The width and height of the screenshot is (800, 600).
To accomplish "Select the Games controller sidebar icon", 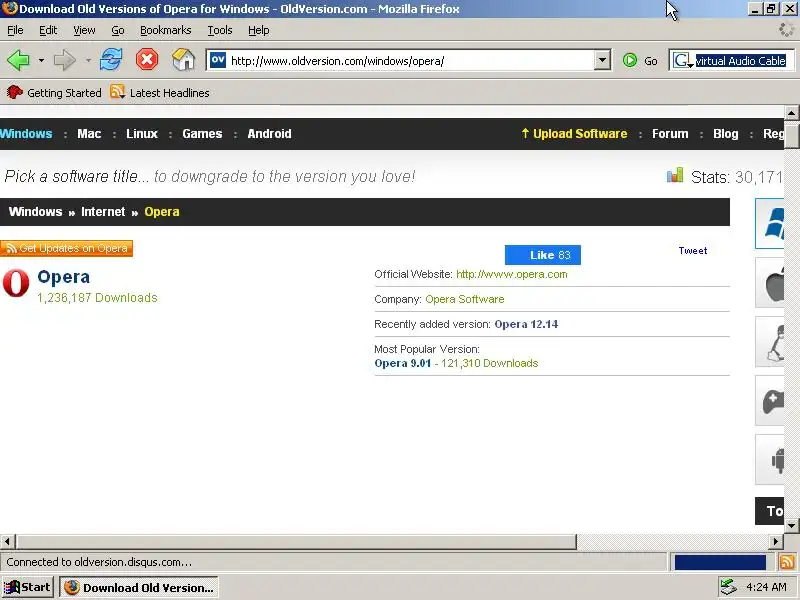I will click(x=771, y=401).
